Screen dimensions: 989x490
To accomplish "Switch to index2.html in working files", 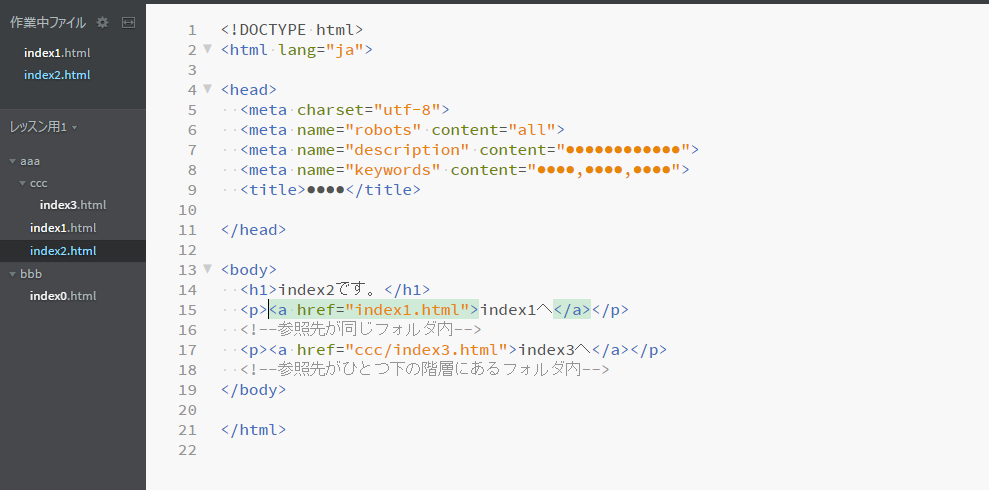I will coord(57,75).
